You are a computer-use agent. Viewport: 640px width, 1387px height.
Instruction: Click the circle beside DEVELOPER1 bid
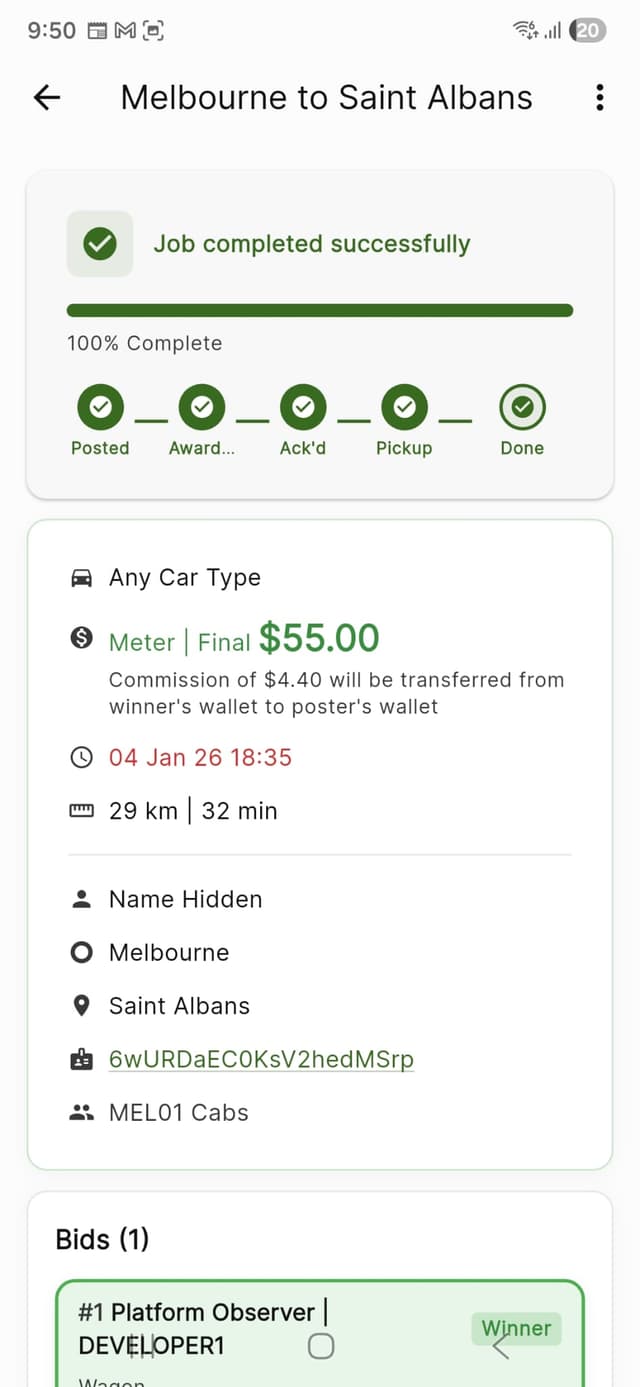(x=321, y=1346)
